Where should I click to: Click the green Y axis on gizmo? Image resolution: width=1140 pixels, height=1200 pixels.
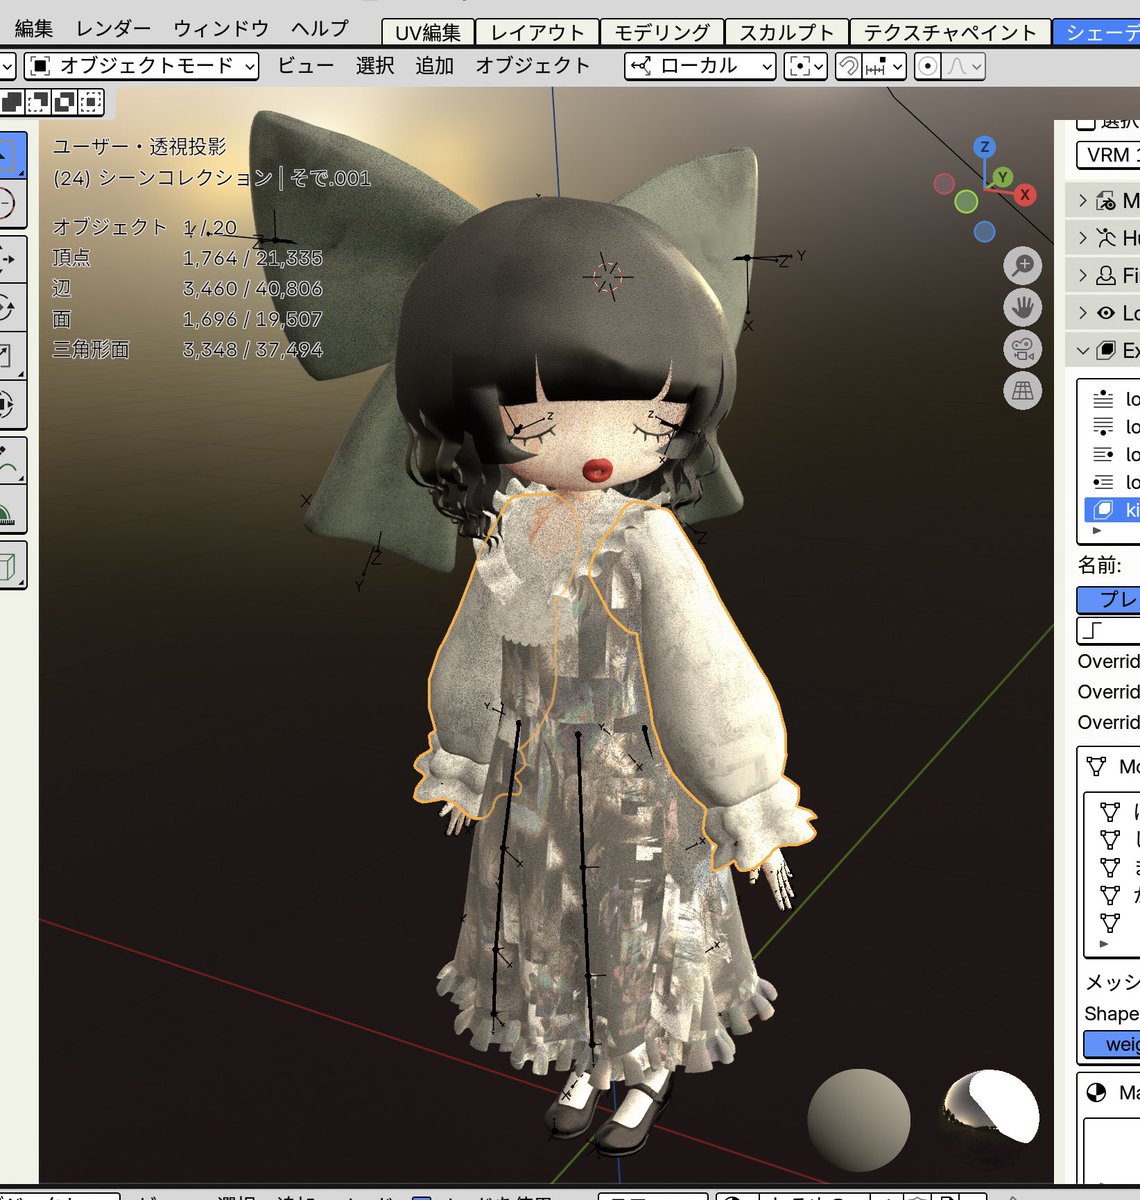pyautogui.click(x=1003, y=177)
